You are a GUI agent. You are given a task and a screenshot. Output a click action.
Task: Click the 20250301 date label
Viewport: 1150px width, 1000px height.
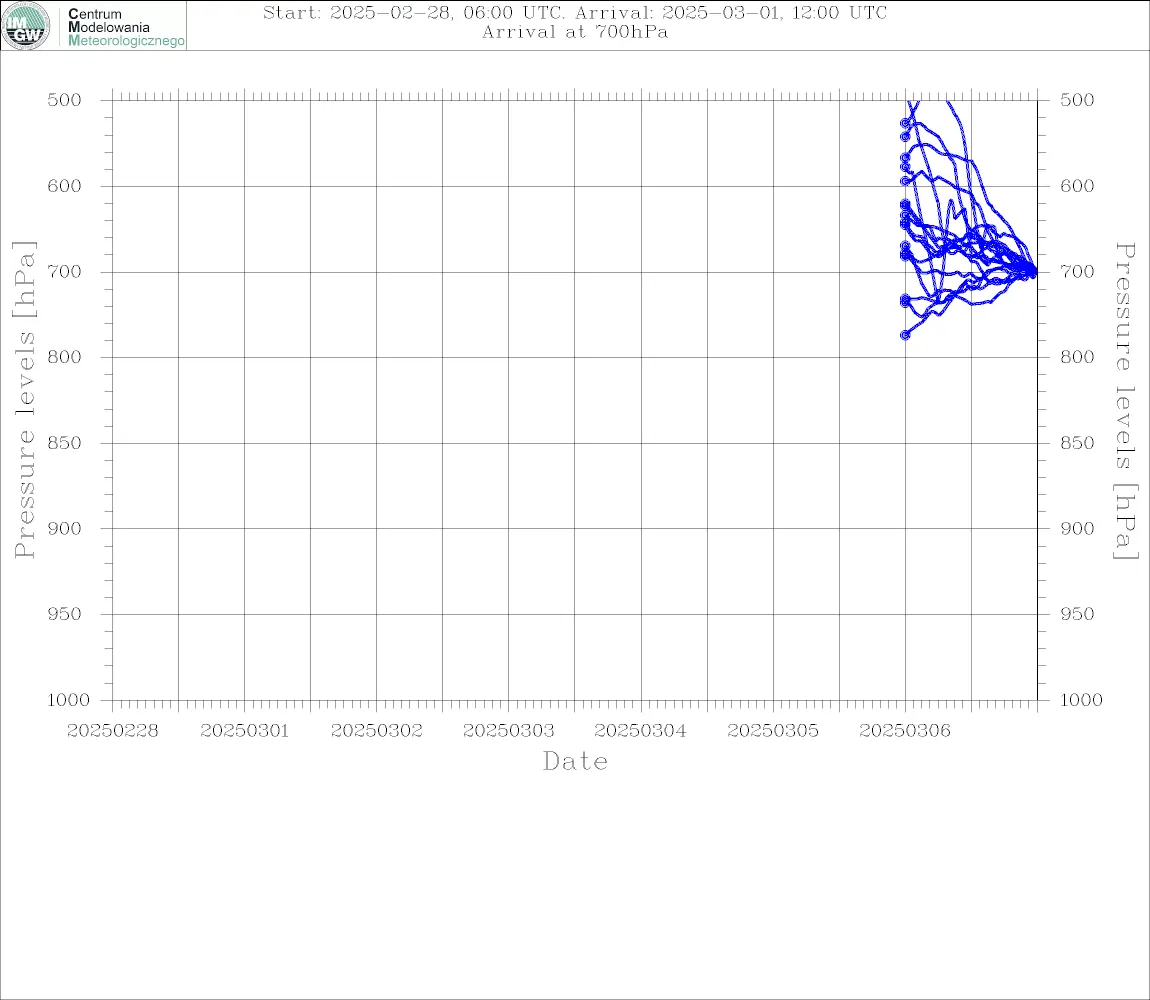(x=245, y=731)
